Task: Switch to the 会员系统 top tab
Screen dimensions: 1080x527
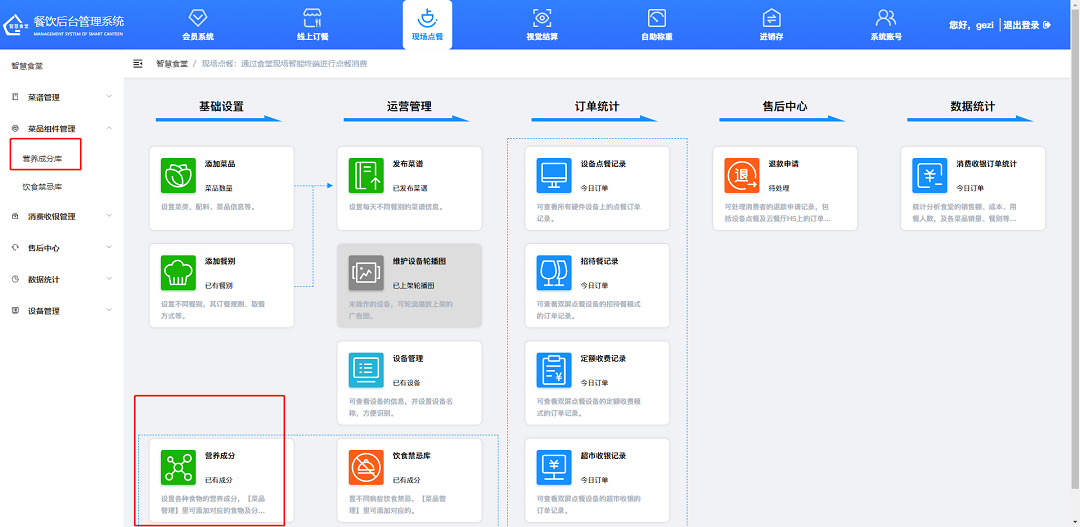Action: point(198,25)
